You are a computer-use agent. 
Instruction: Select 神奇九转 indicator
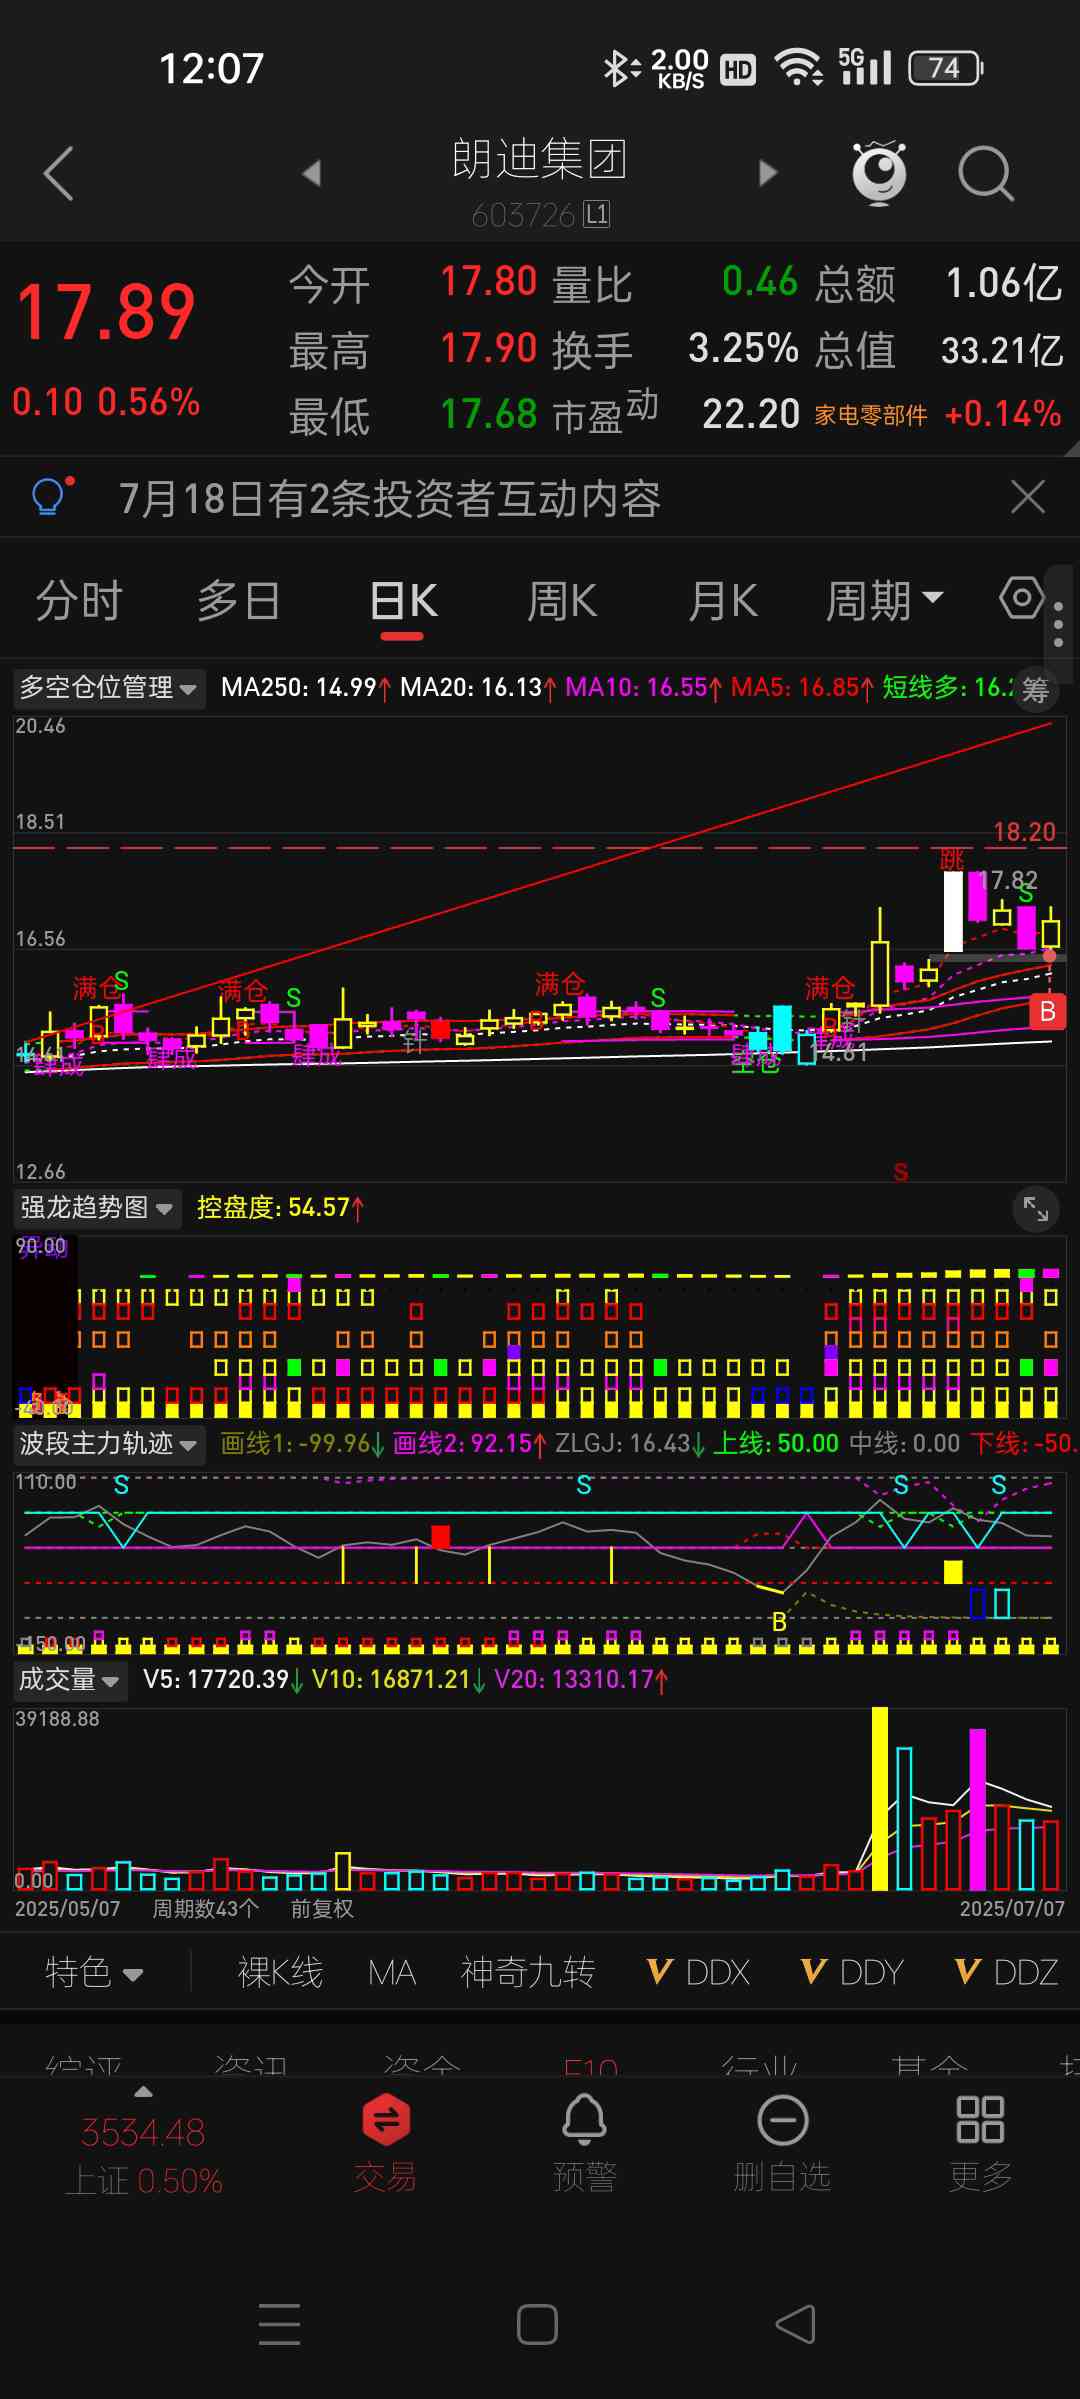point(528,1972)
